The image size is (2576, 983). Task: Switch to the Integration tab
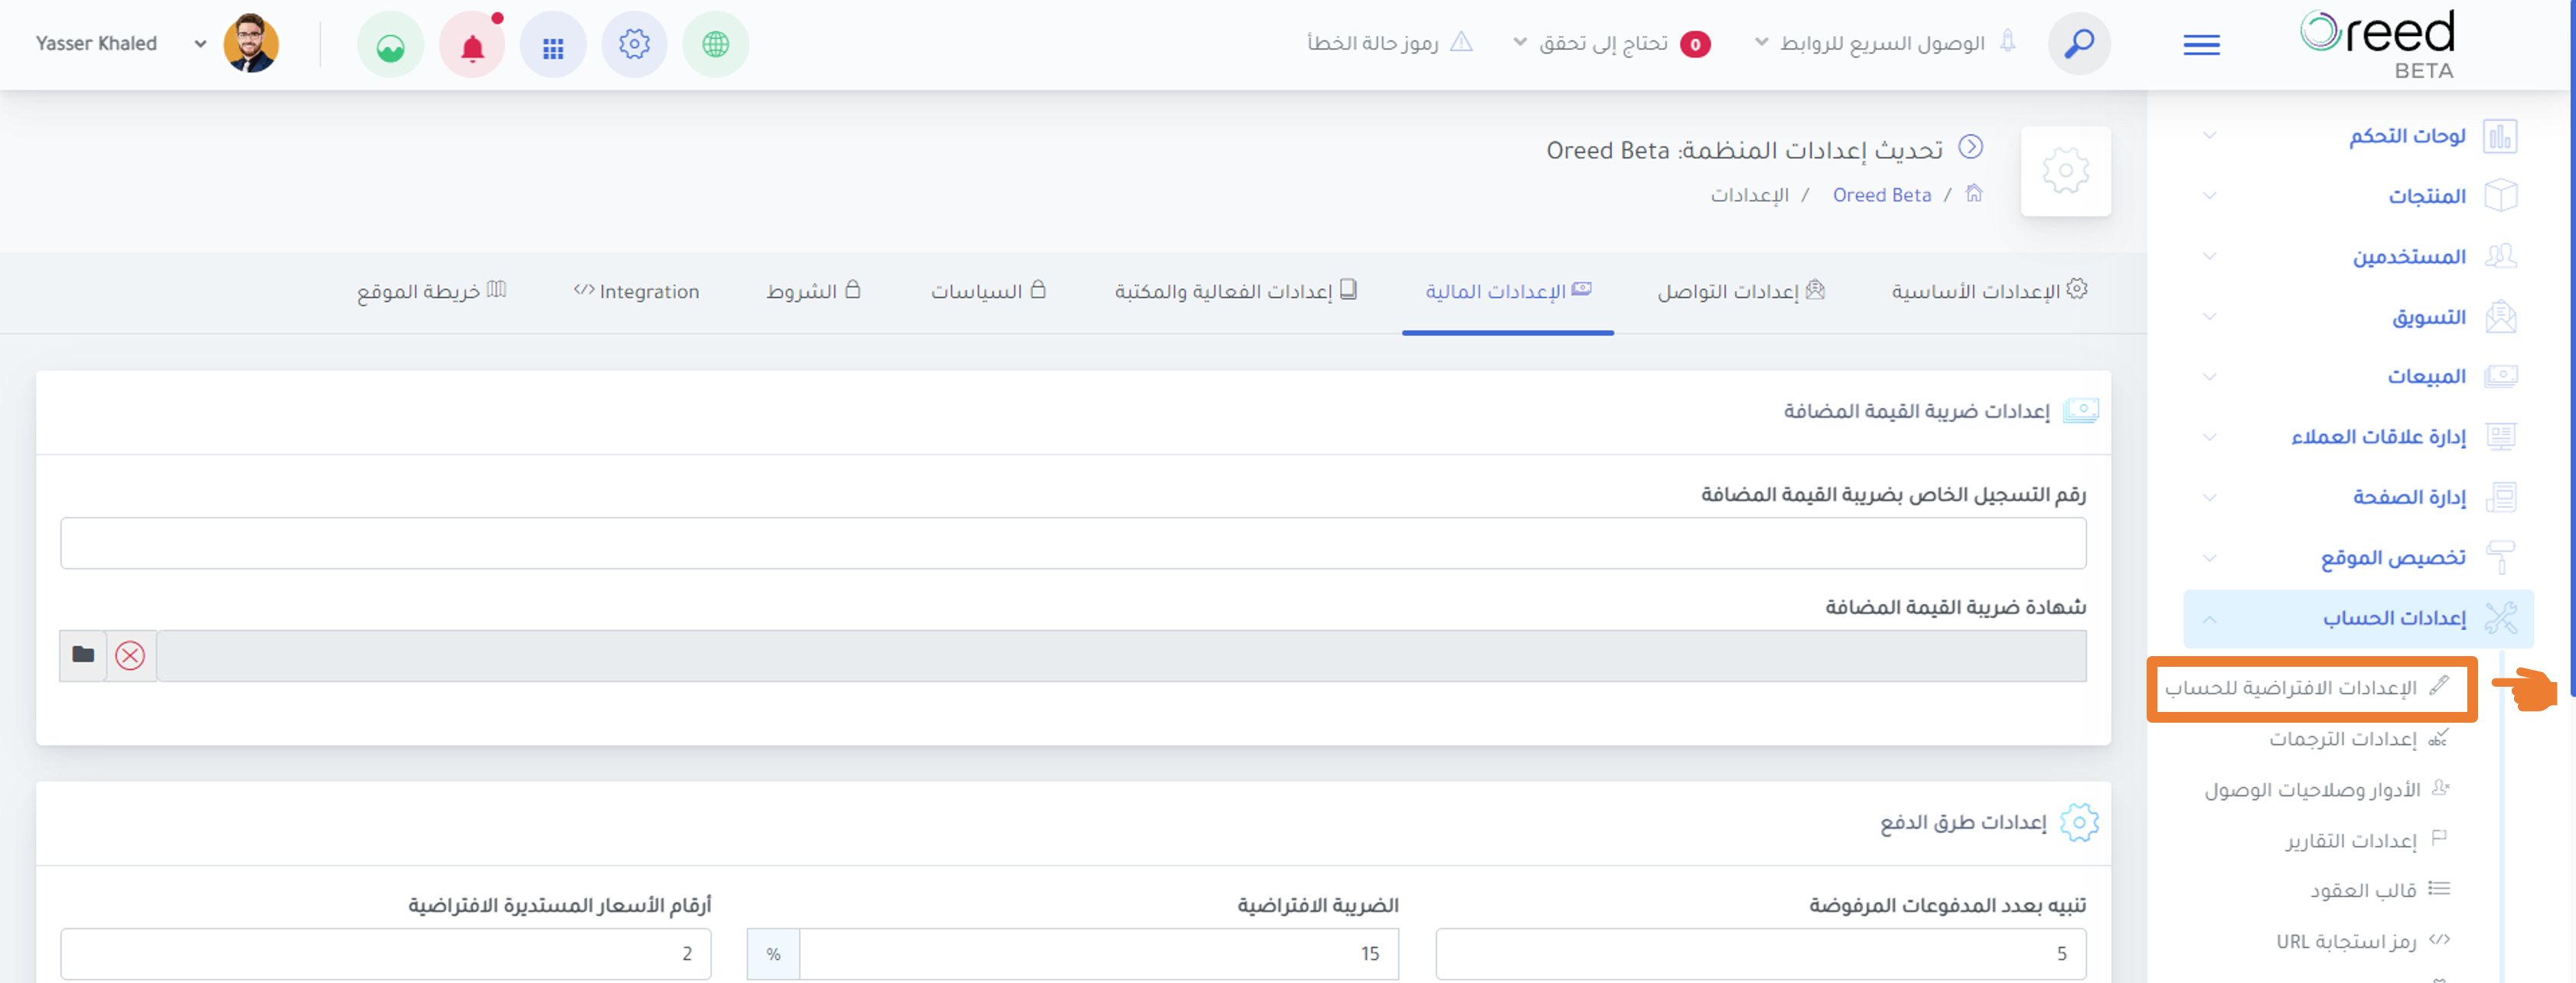[636, 291]
